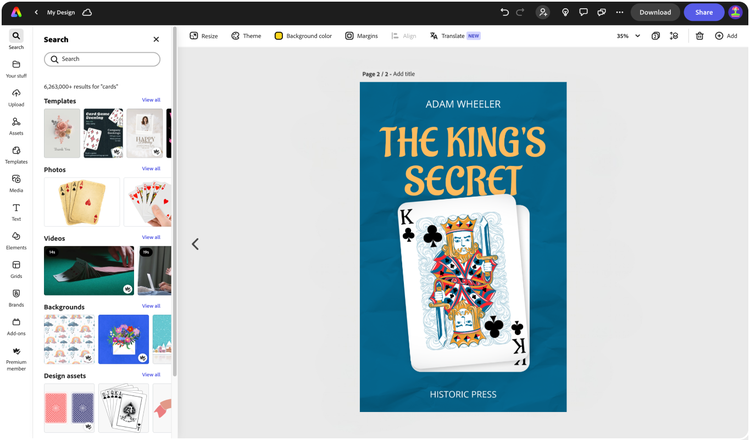Image resolution: width=750 pixels, height=440 pixels.
Task: Open the Grids panel icon
Action: pyautogui.click(x=16, y=269)
